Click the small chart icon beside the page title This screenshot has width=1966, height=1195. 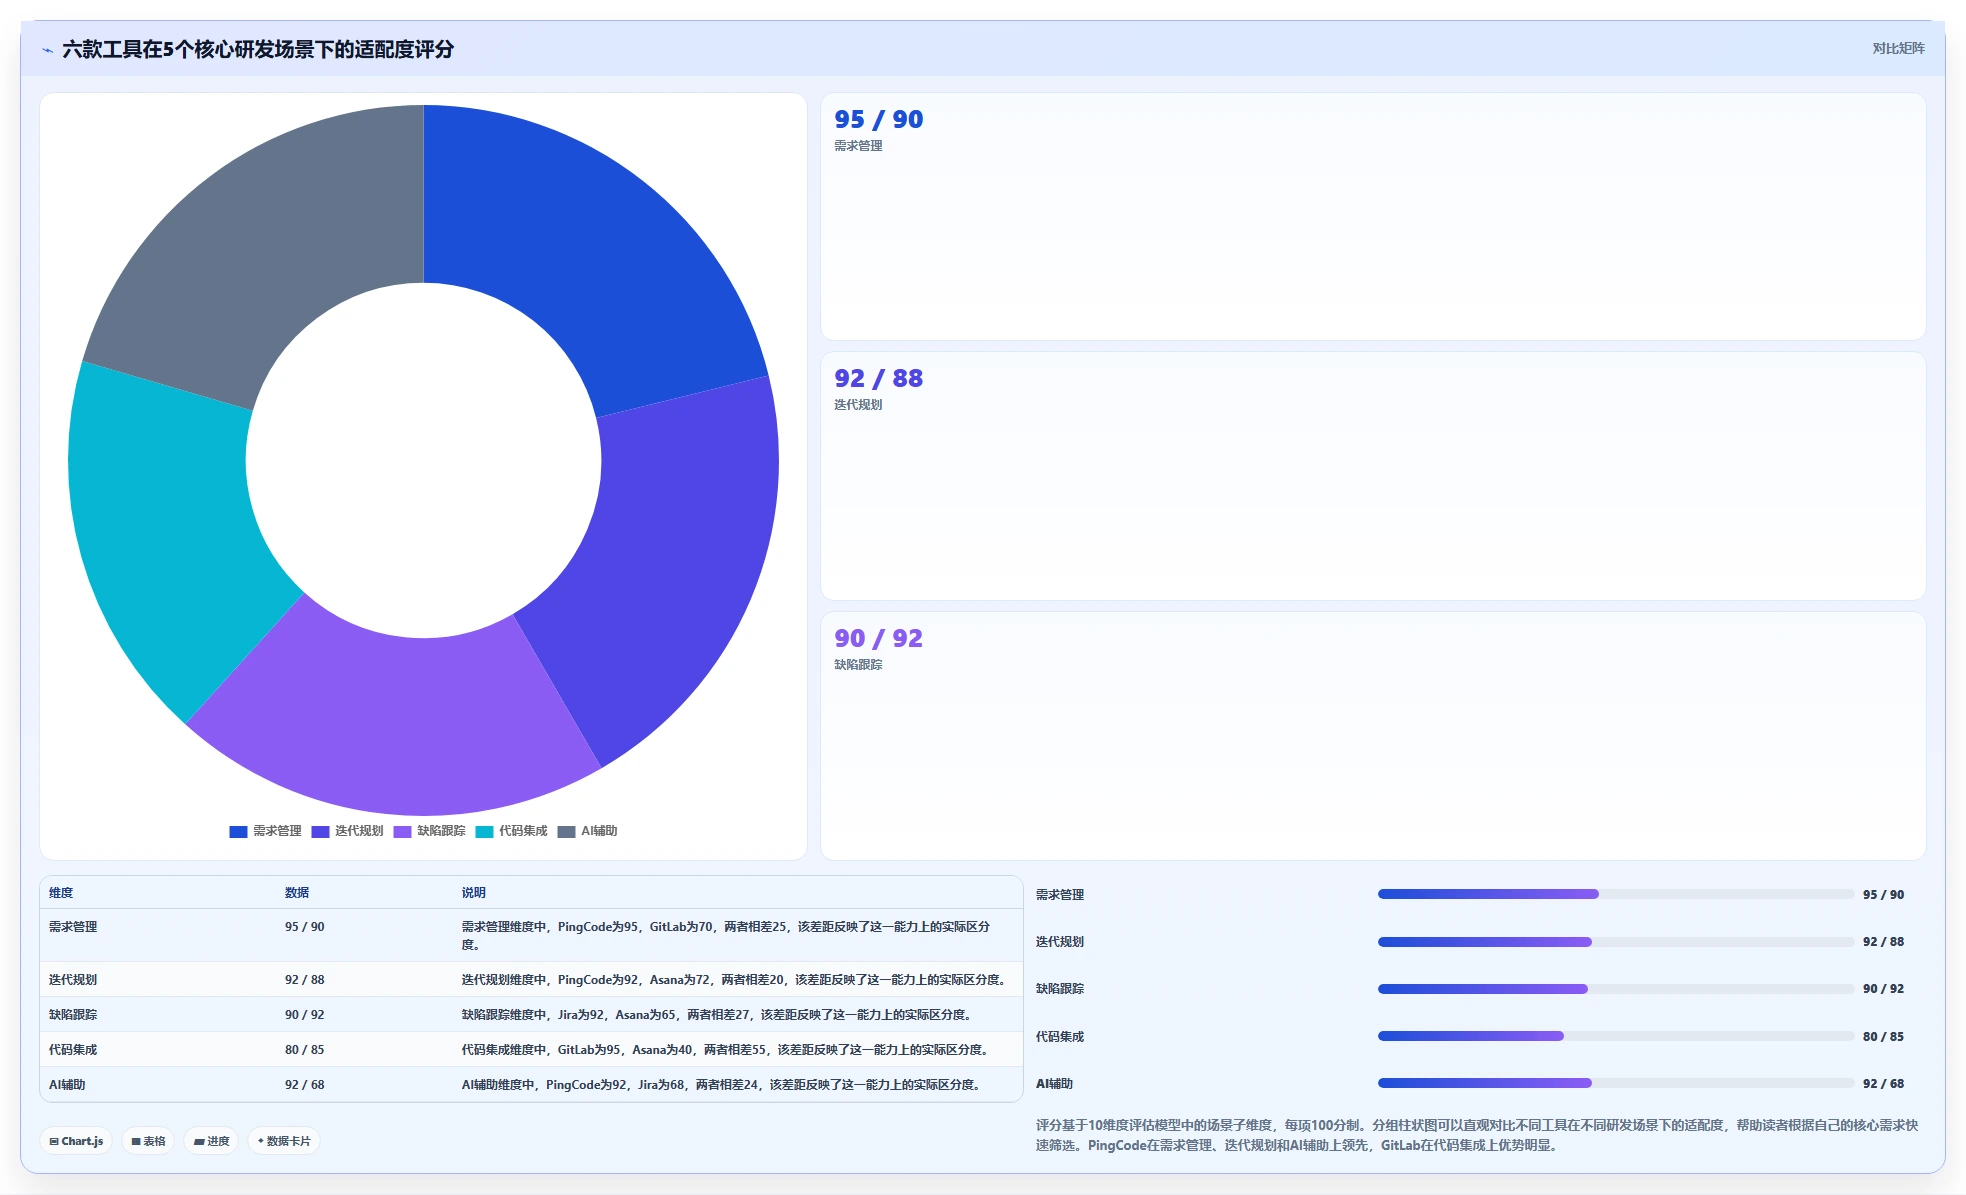tap(47, 50)
